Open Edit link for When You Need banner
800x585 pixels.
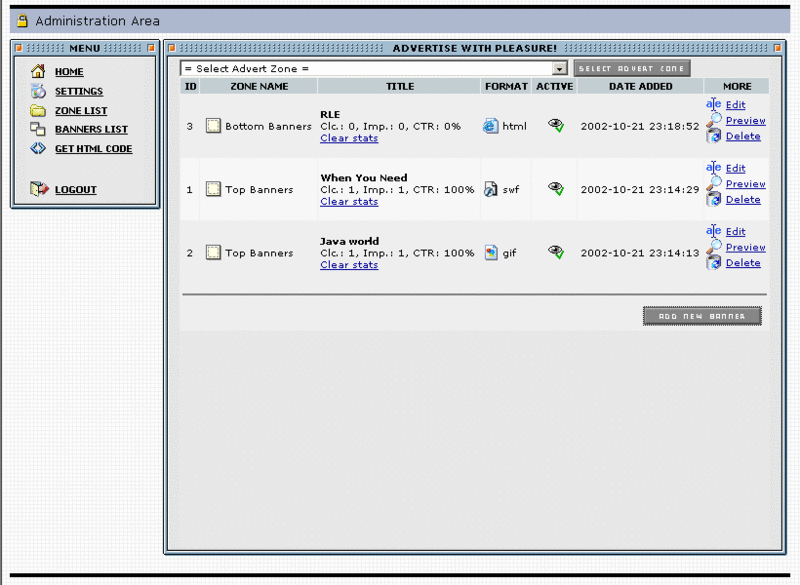tap(736, 168)
